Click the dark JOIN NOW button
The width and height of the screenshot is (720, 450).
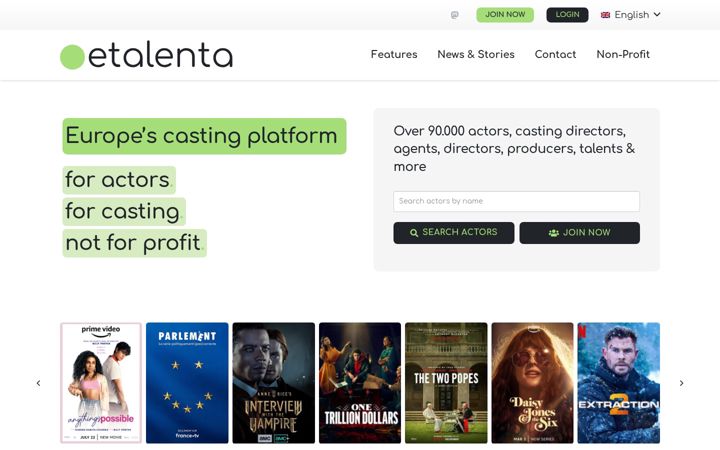click(579, 233)
